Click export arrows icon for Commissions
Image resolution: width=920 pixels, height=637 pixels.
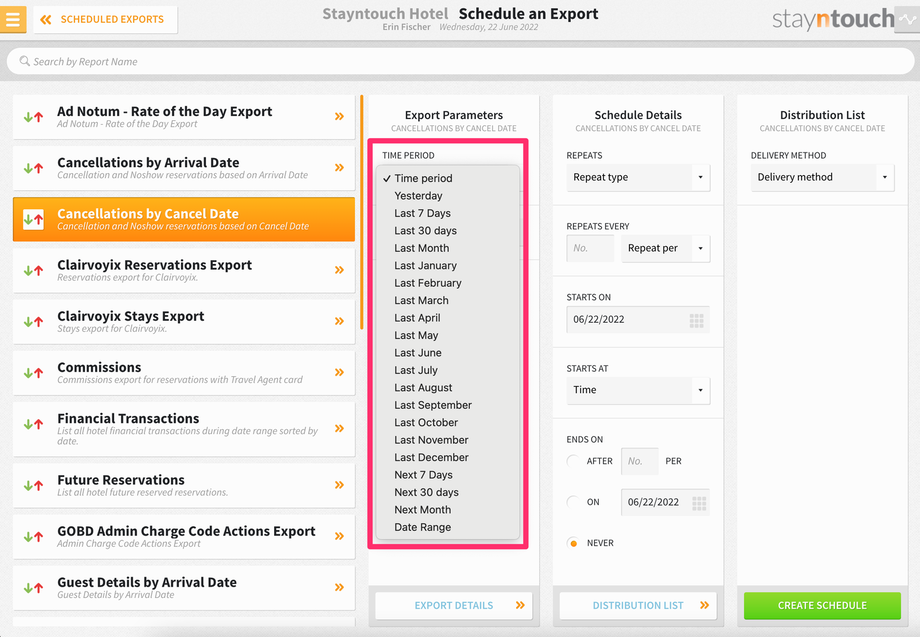pos(33,372)
